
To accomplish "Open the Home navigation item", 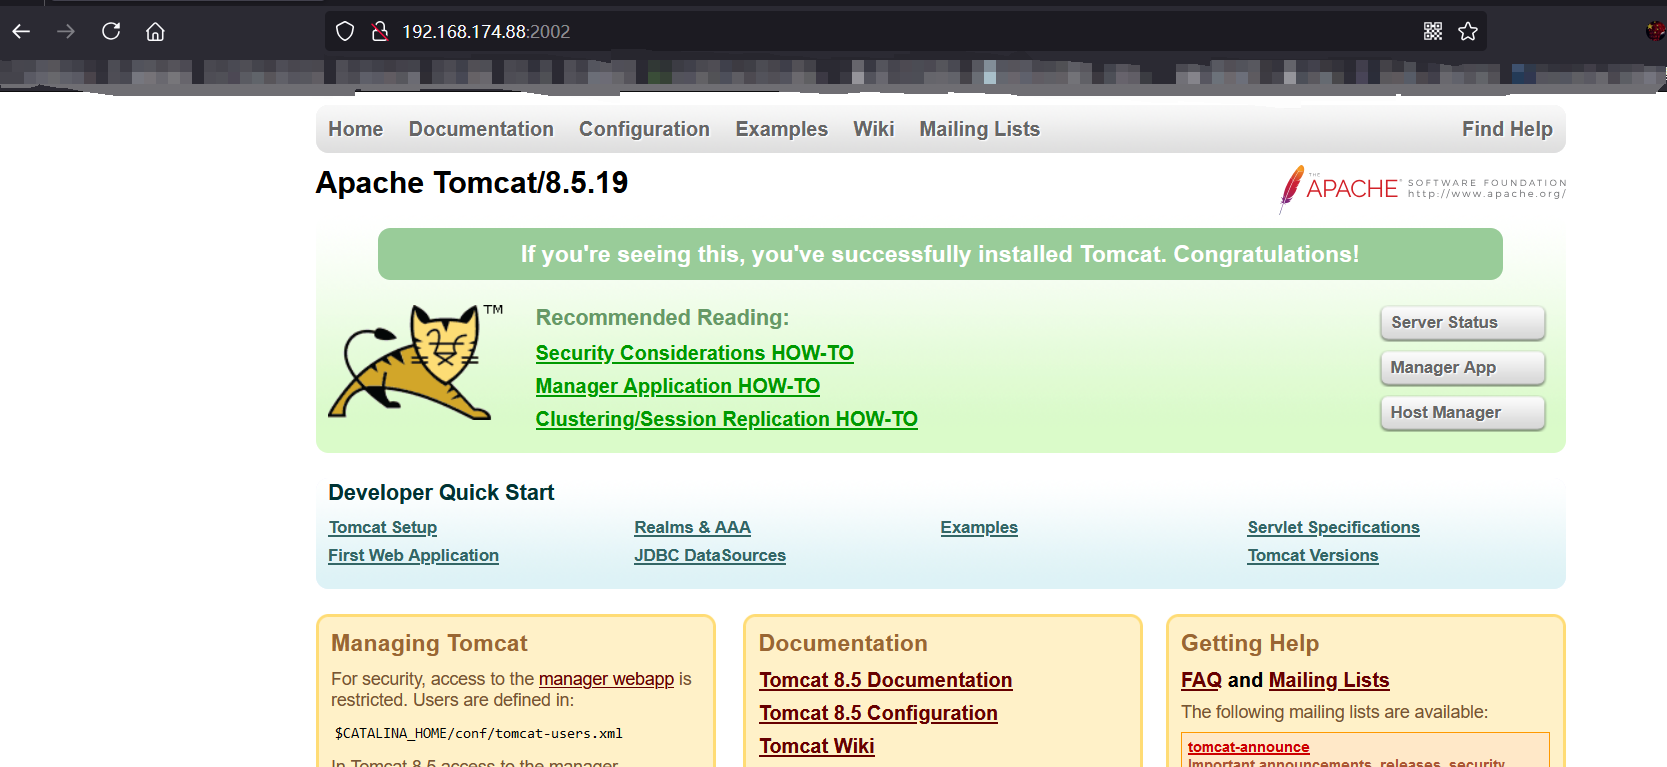I will (x=356, y=129).
